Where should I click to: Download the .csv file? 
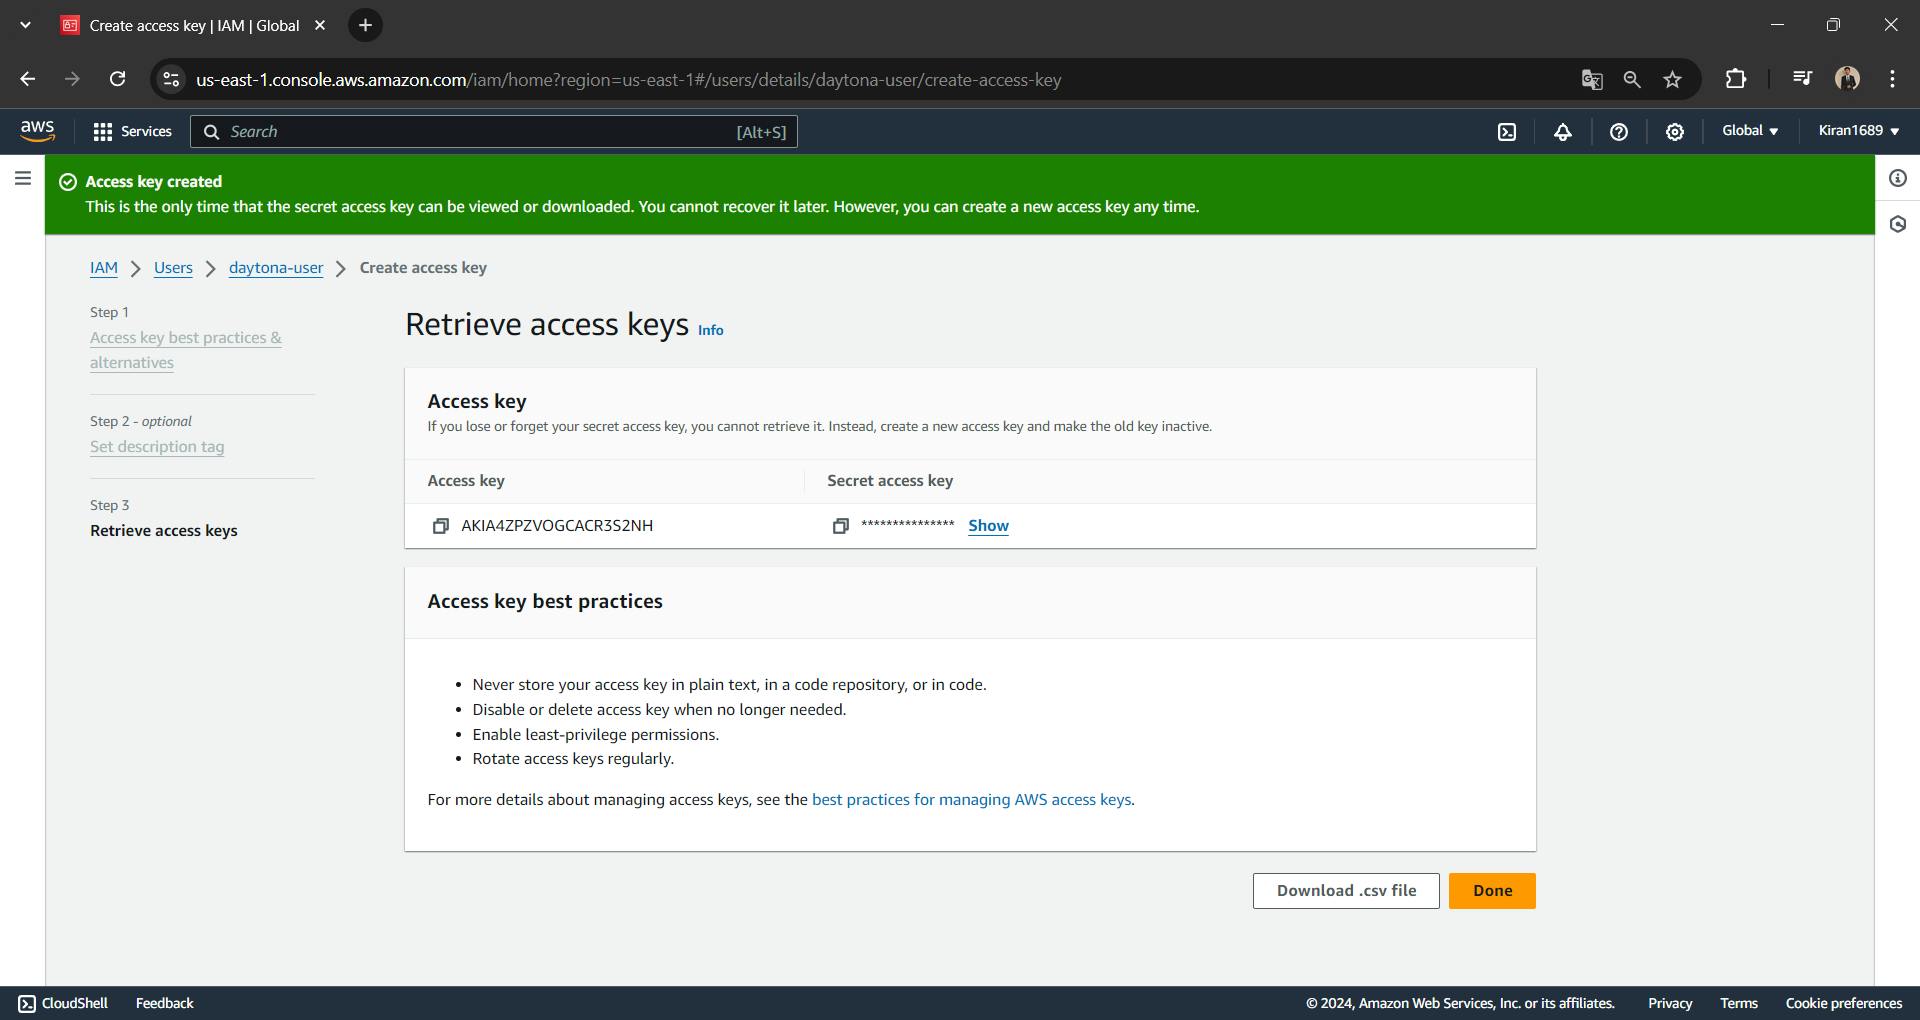click(1346, 891)
